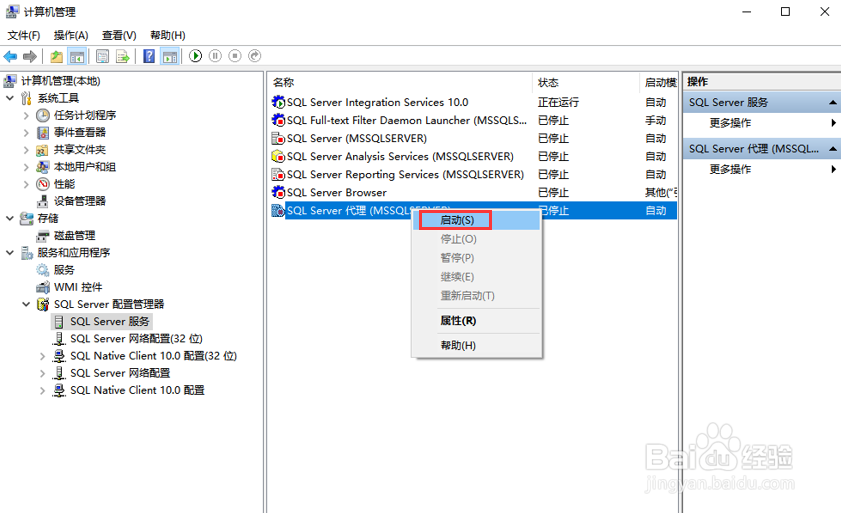Open the 文件(F) menu
841x513 pixels.
tap(24, 35)
